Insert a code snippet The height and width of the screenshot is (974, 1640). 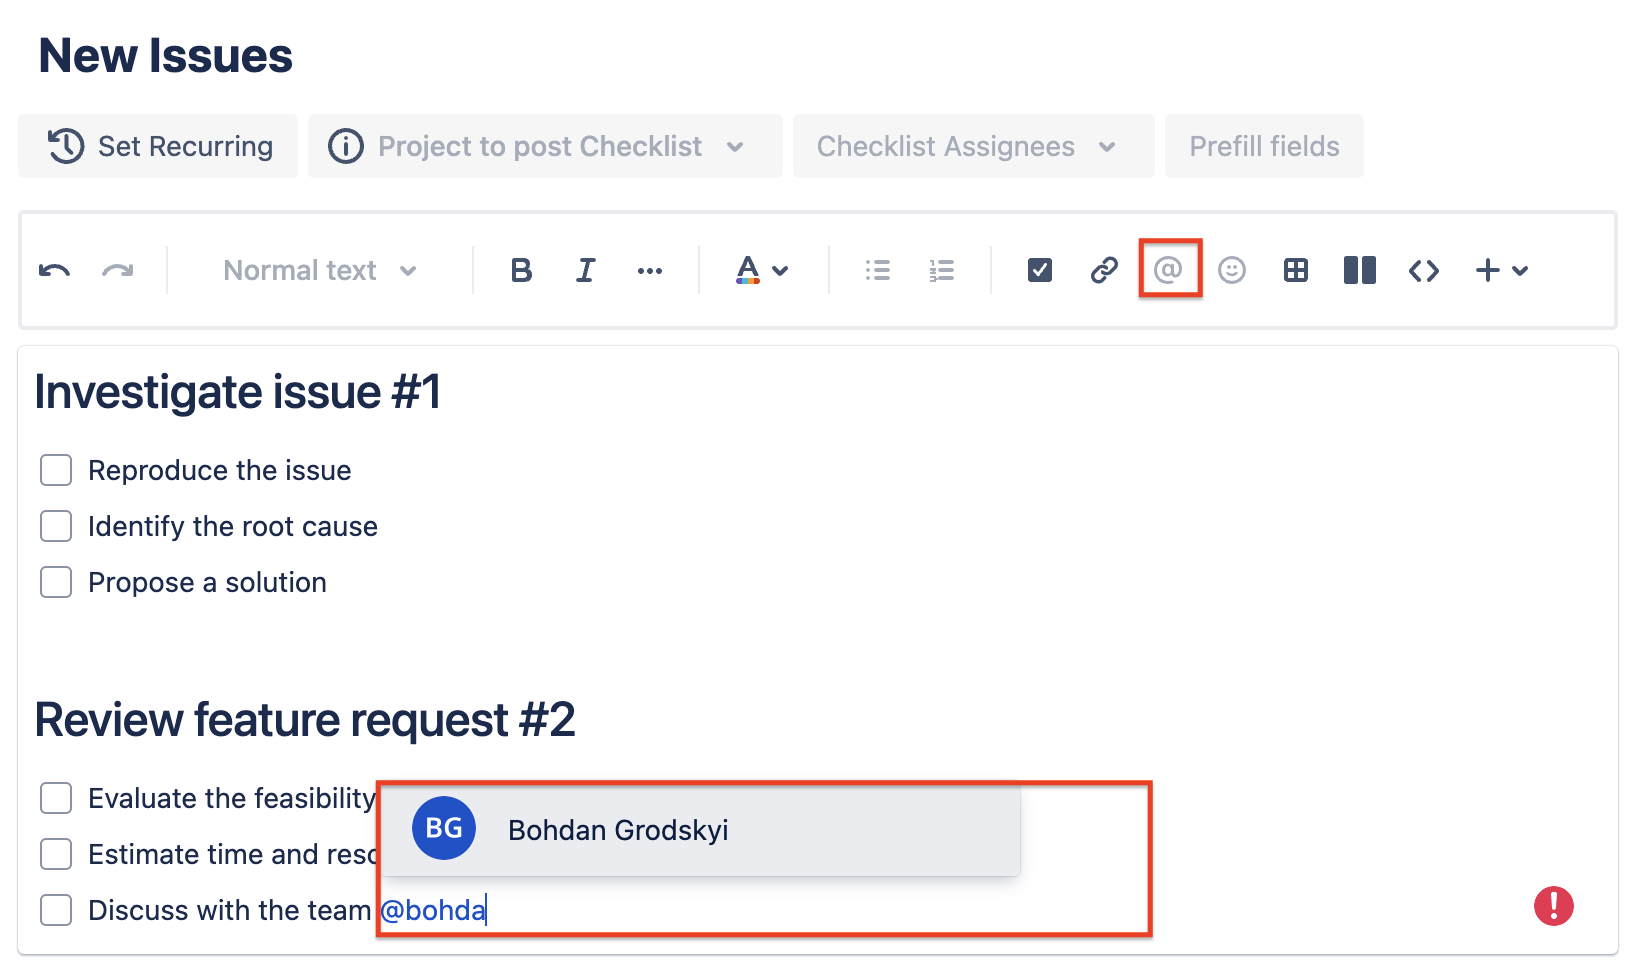tap(1424, 271)
